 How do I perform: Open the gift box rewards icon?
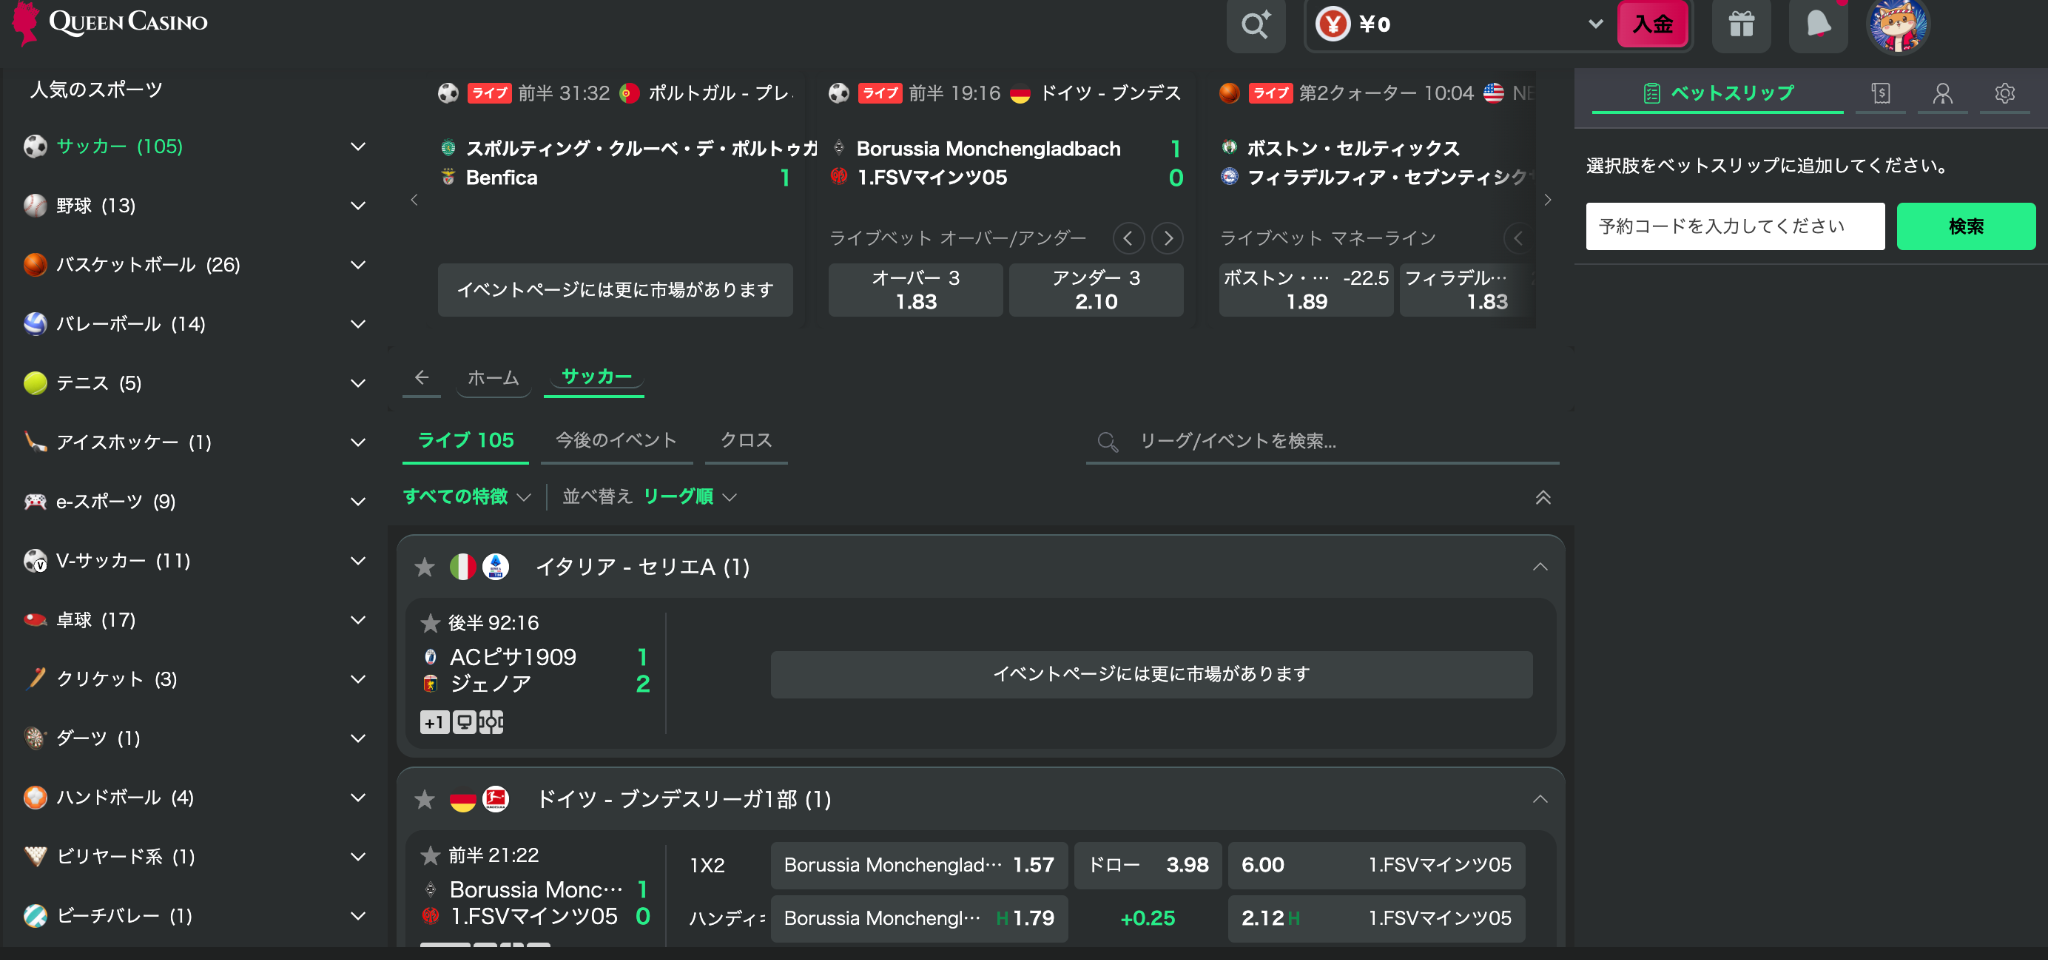pos(1741,24)
